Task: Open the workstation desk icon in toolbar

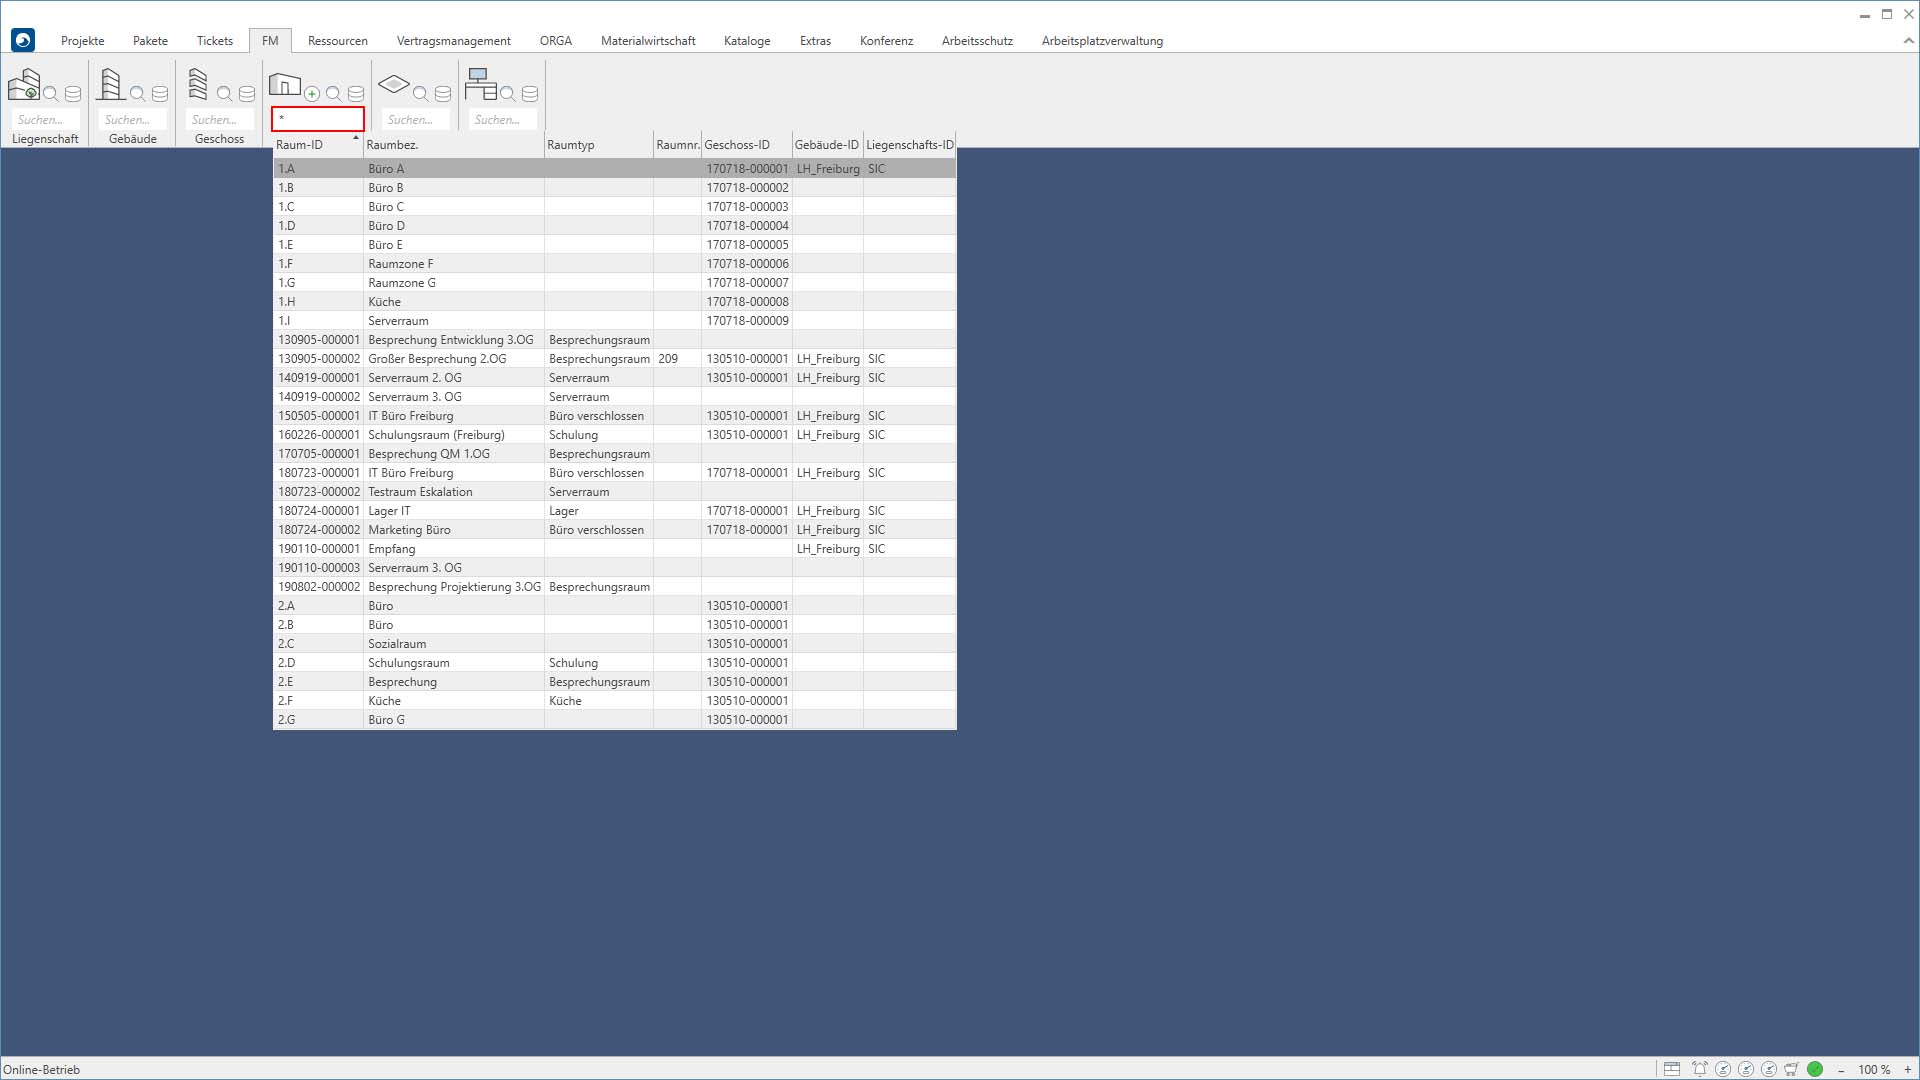Action: click(x=480, y=84)
